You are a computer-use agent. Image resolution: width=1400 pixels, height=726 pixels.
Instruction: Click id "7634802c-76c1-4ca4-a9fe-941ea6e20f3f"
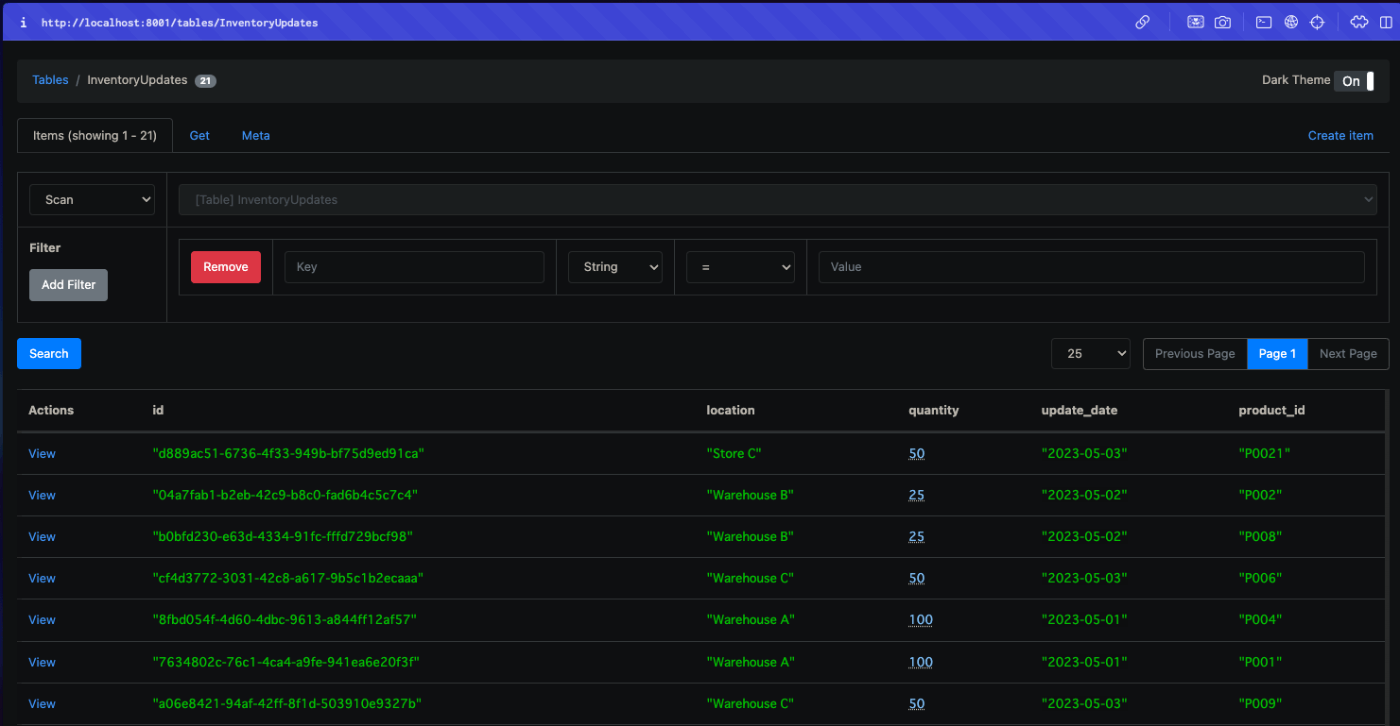tap(286, 662)
